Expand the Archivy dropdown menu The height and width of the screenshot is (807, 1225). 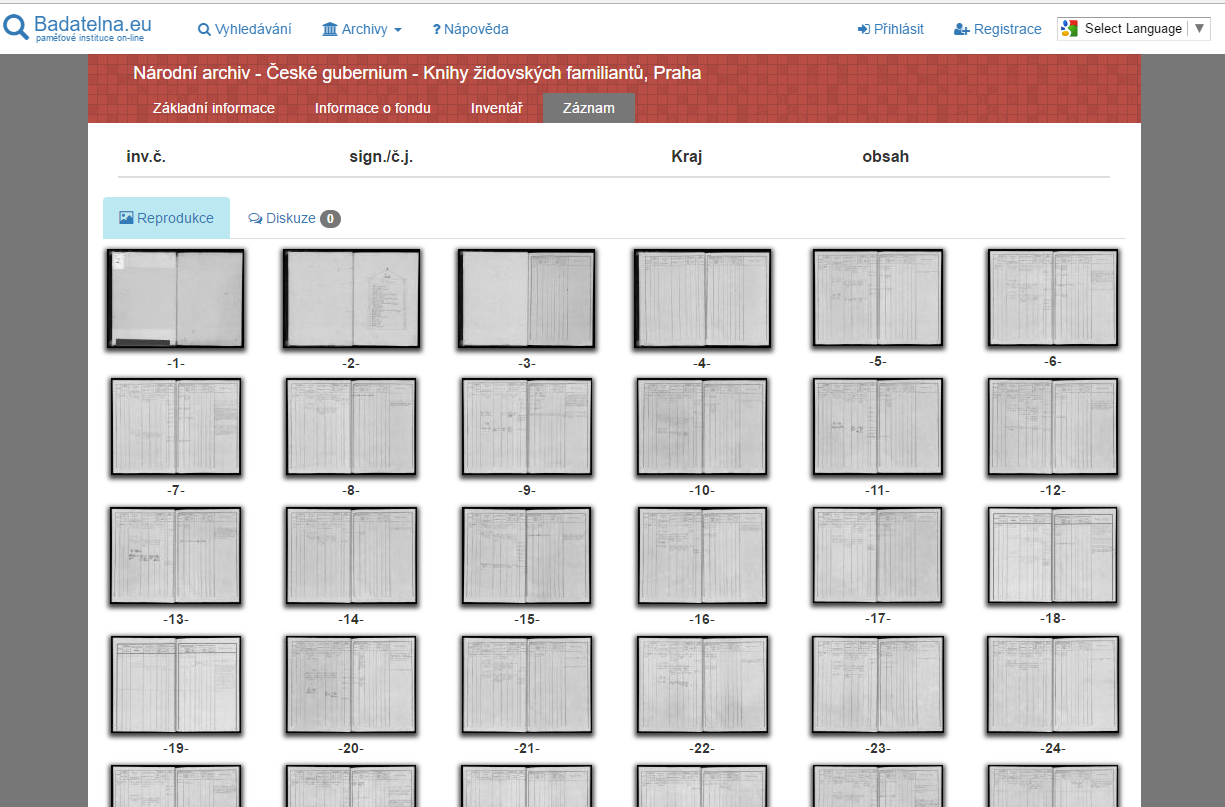[362, 29]
